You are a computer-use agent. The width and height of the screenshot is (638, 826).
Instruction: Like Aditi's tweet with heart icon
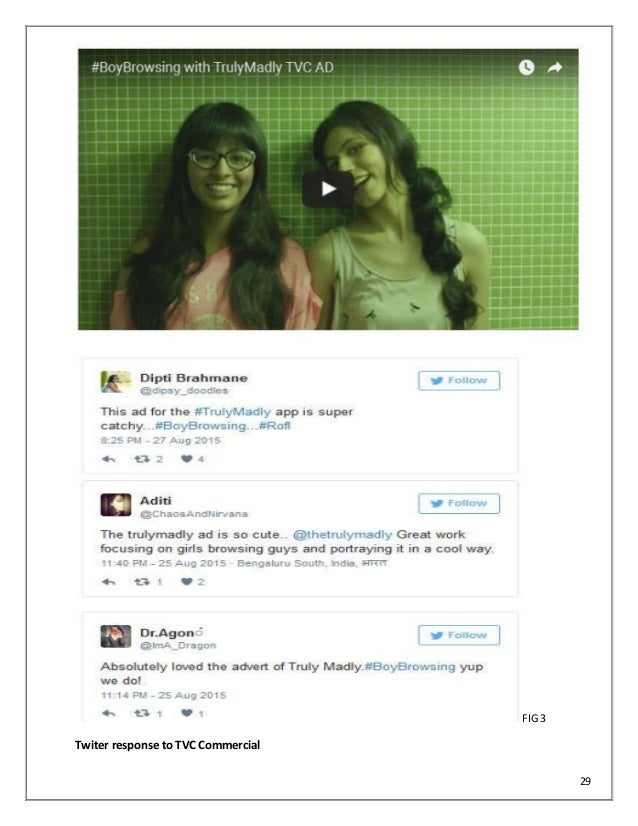point(187,582)
